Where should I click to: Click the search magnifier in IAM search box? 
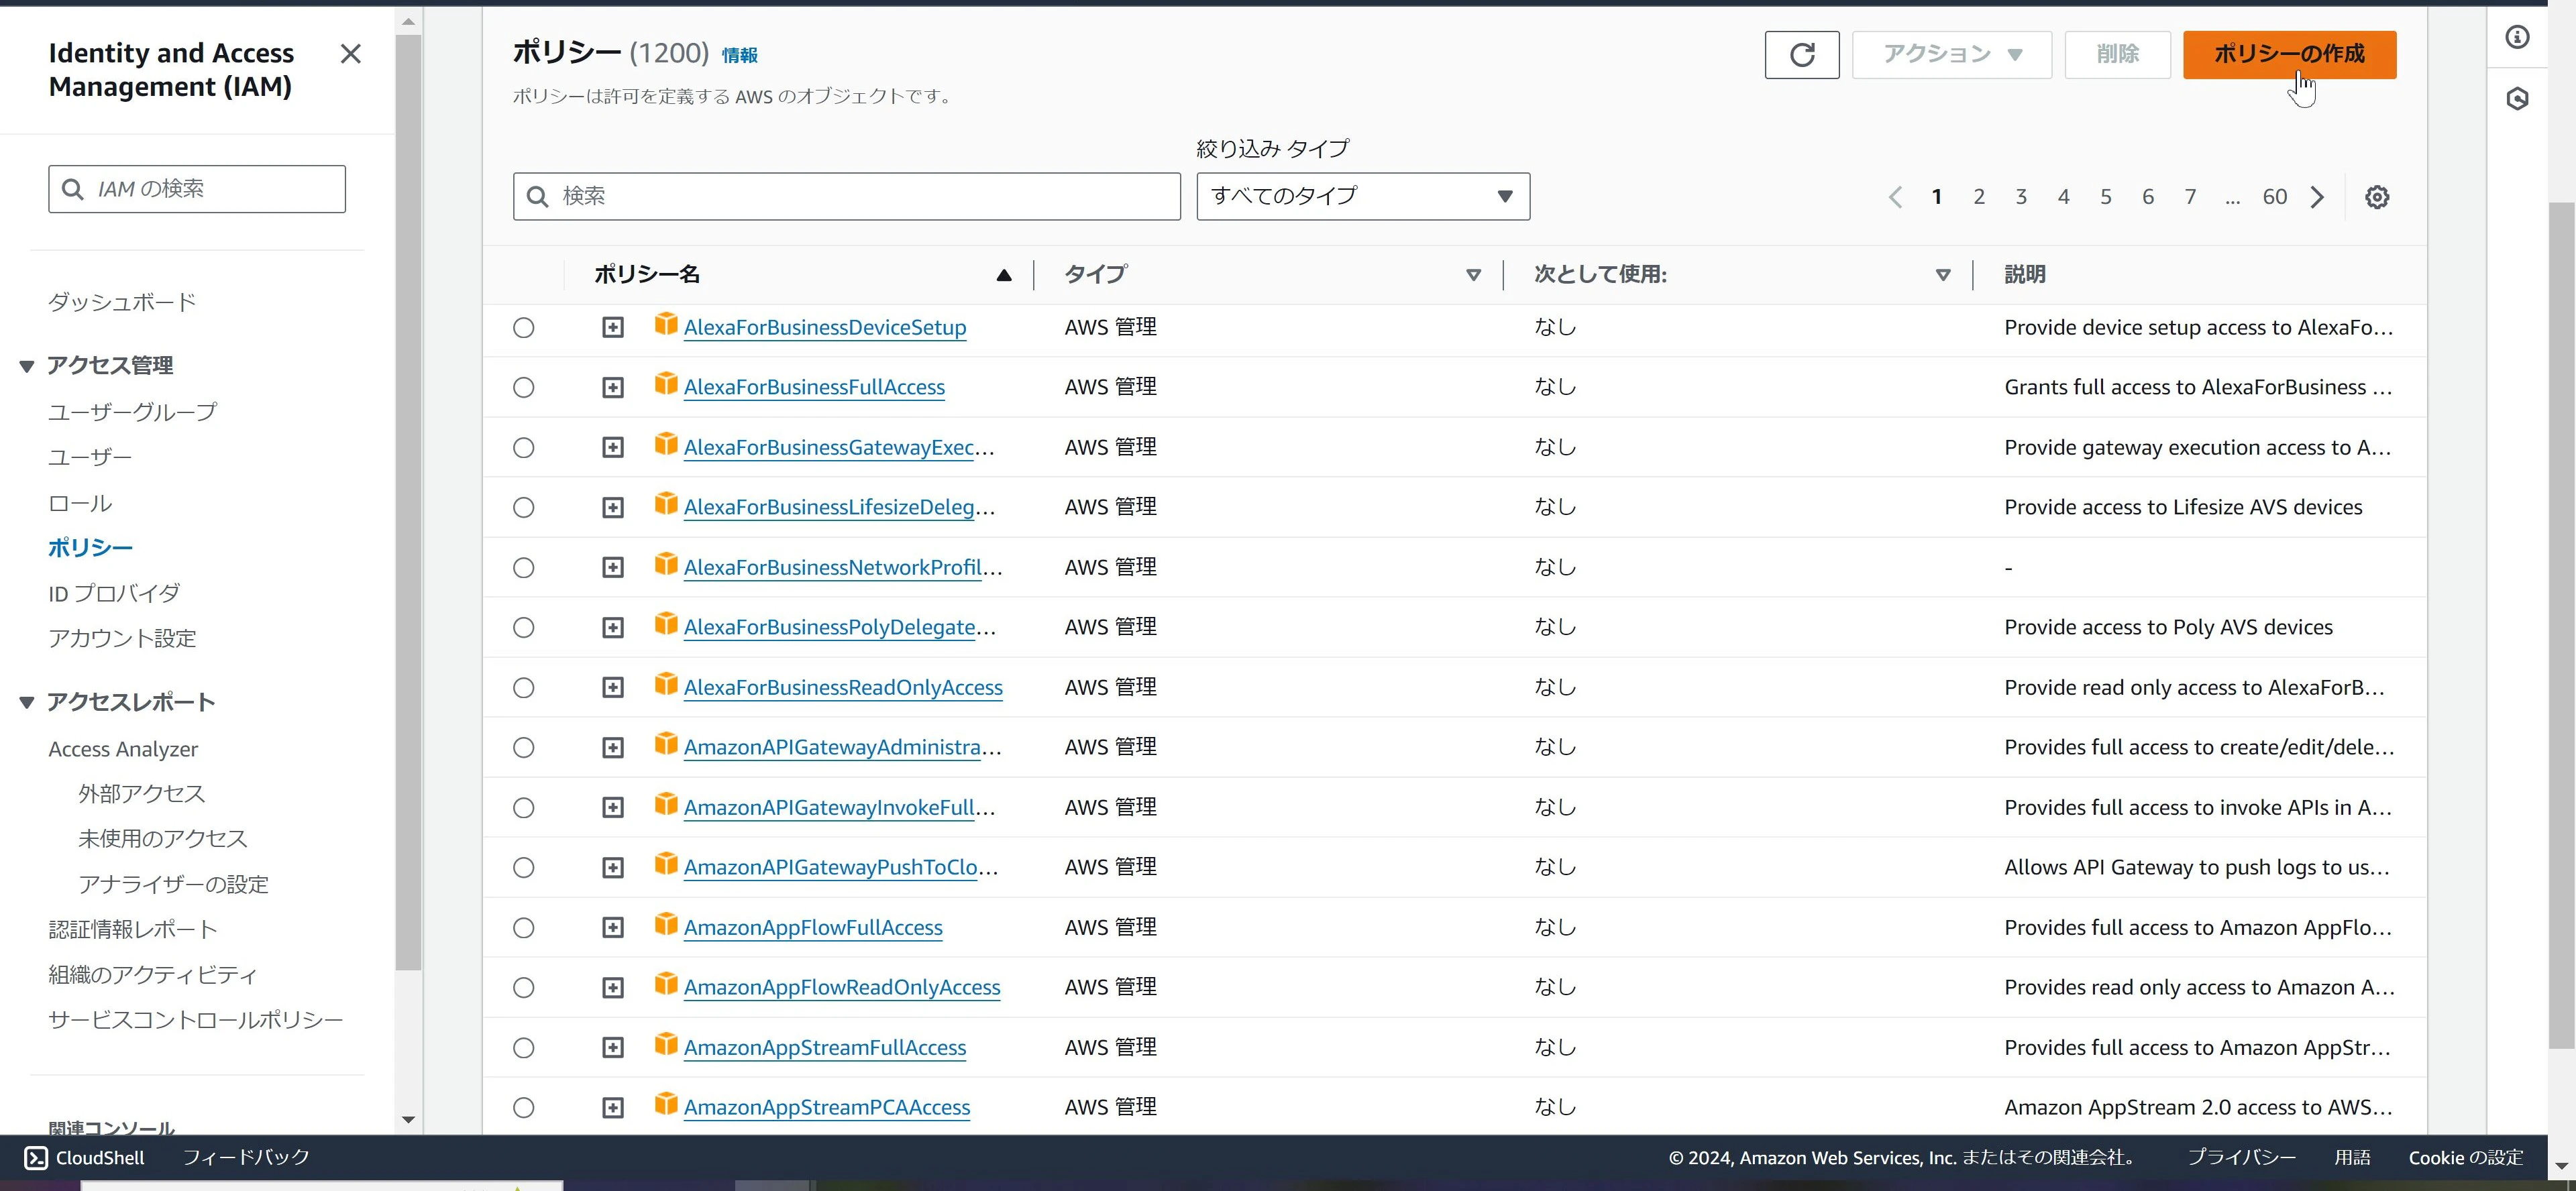click(73, 189)
